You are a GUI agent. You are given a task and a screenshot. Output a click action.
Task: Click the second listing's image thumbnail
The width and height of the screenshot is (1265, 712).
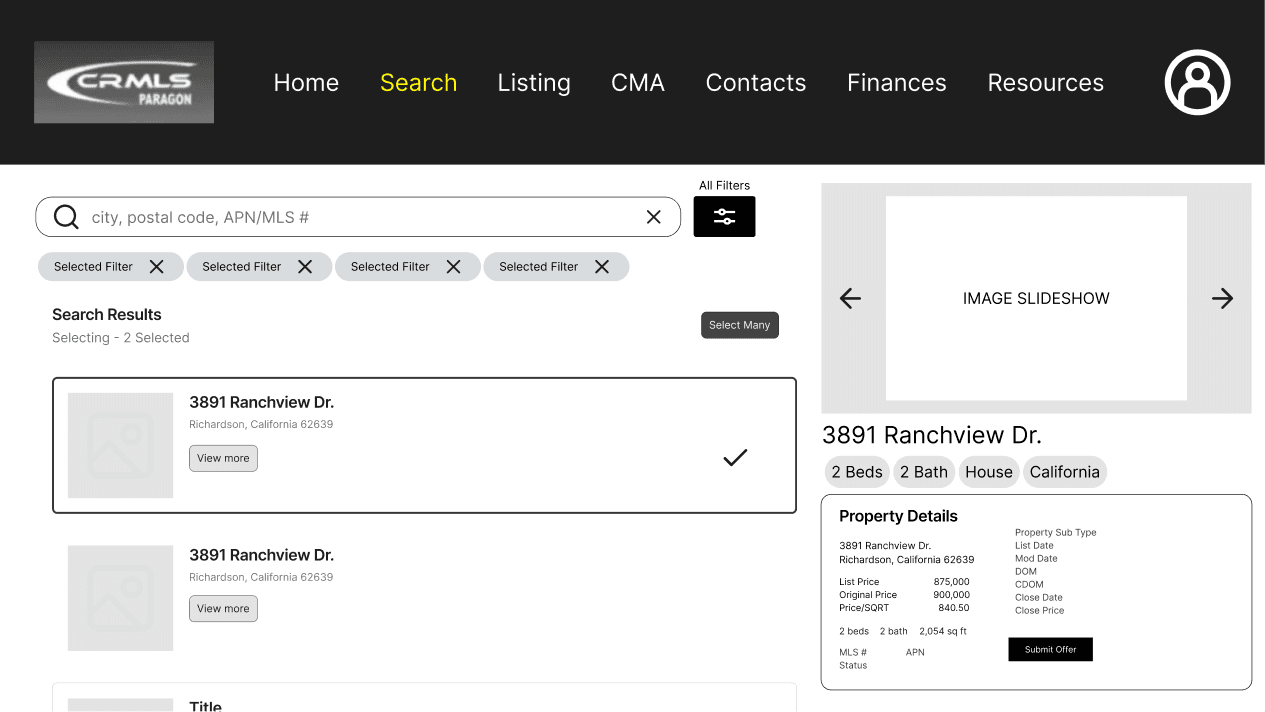120,598
